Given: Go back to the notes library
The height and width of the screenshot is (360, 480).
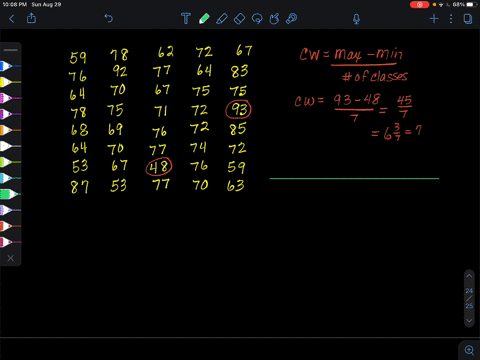Looking at the screenshot, I should pyautogui.click(x=12, y=19).
